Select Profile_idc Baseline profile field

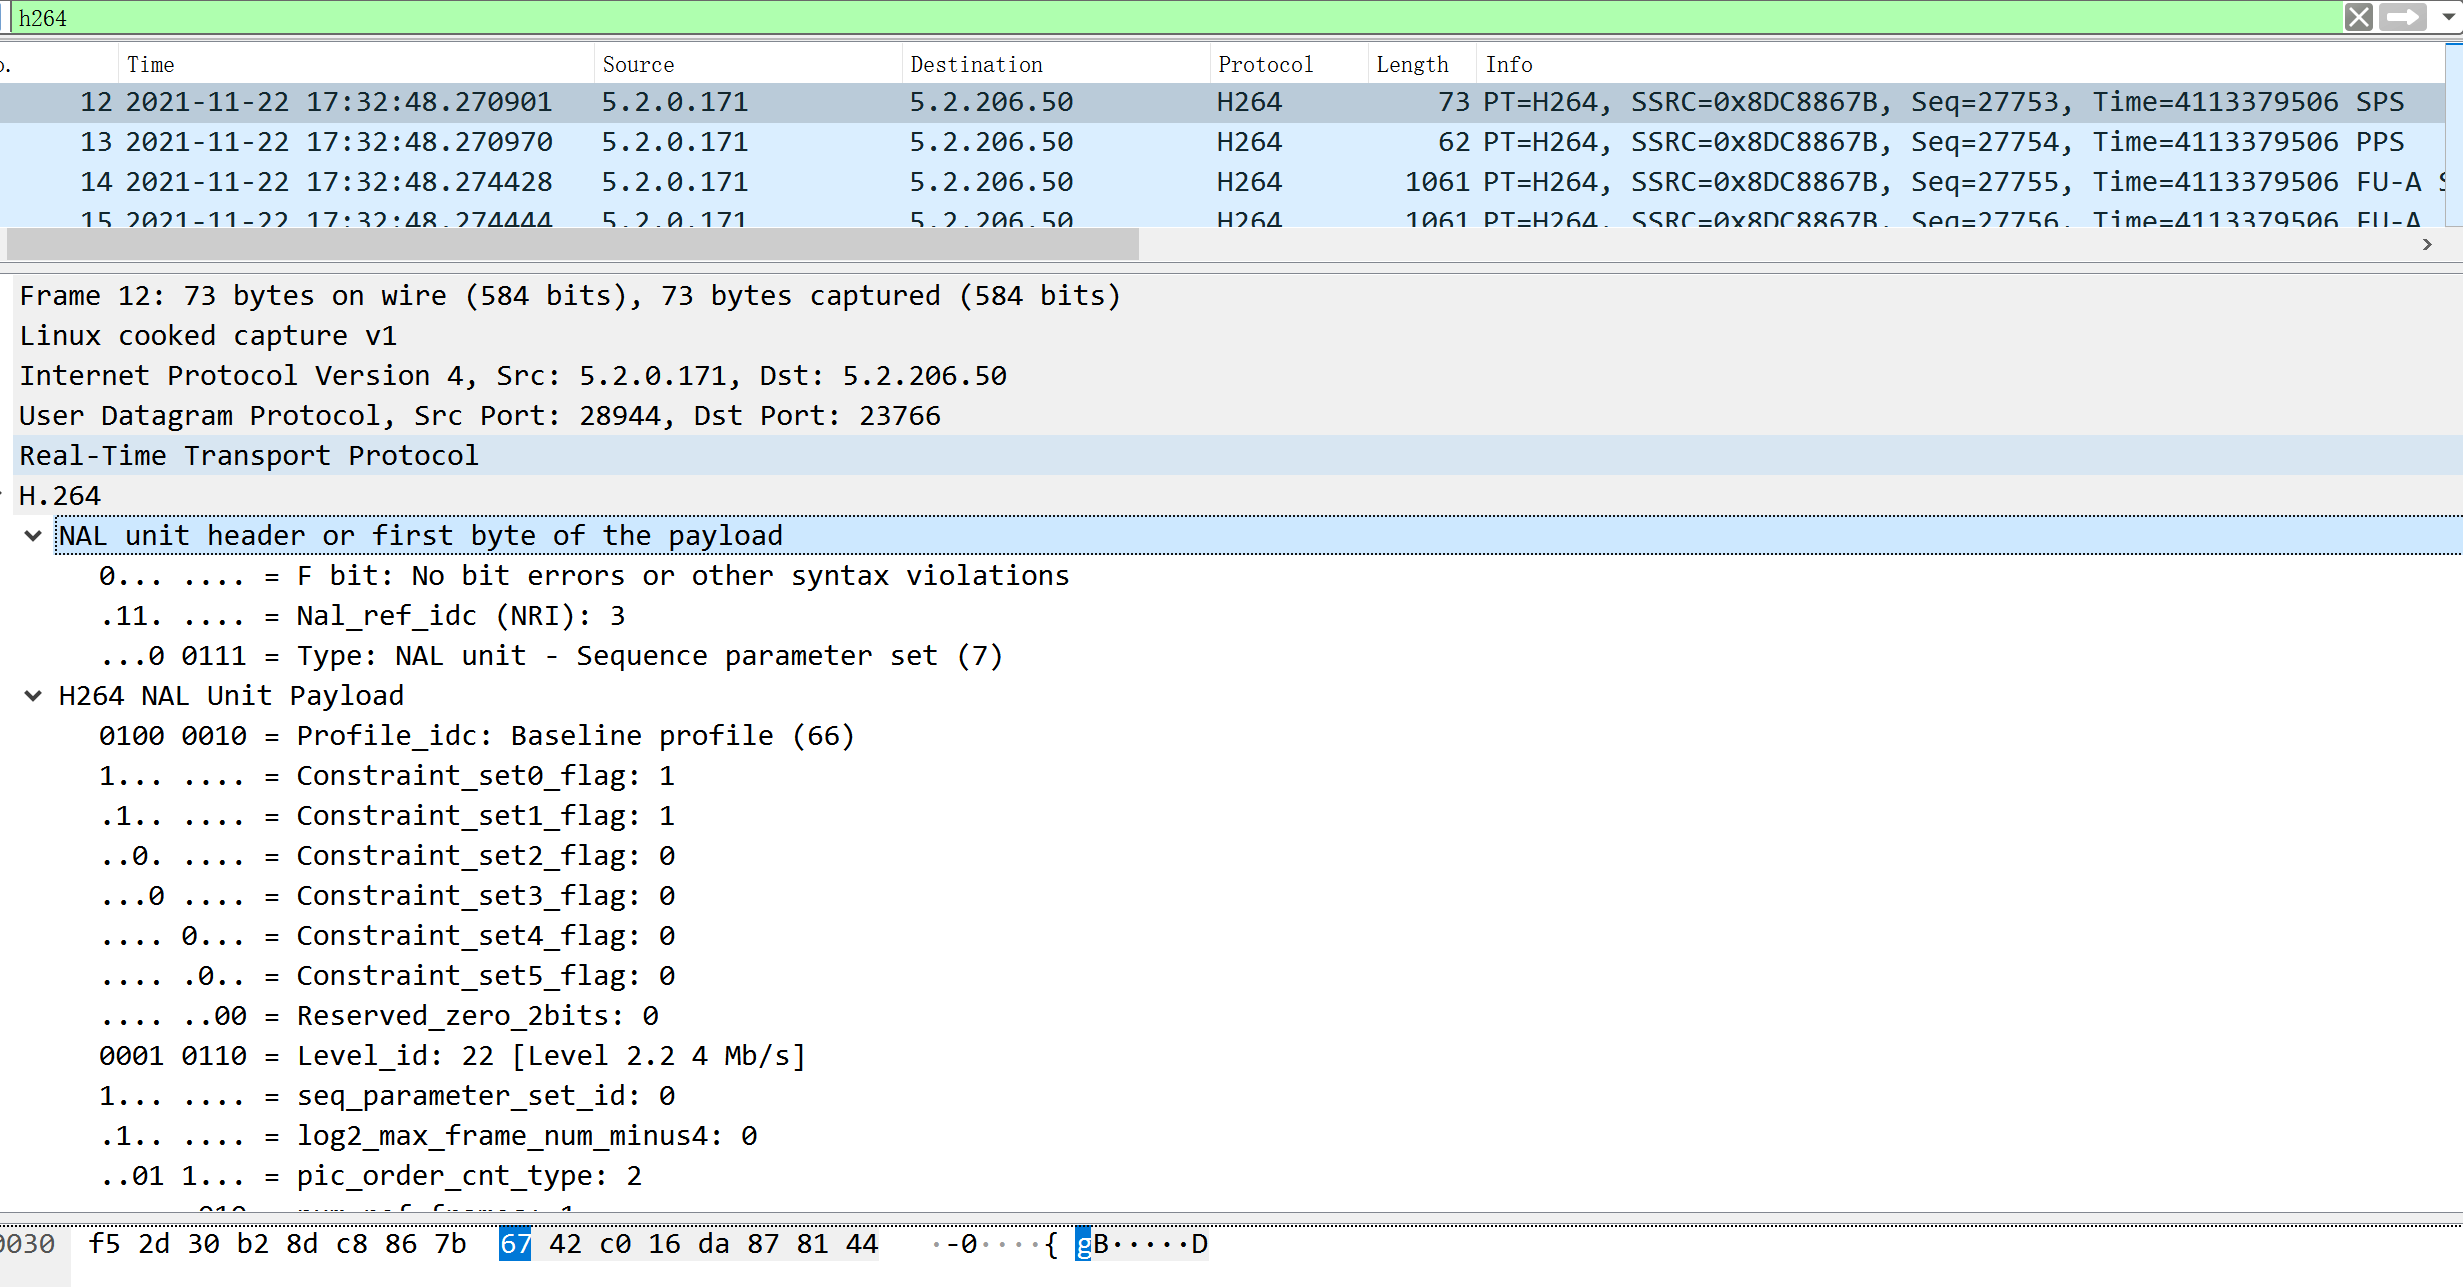coord(475,736)
